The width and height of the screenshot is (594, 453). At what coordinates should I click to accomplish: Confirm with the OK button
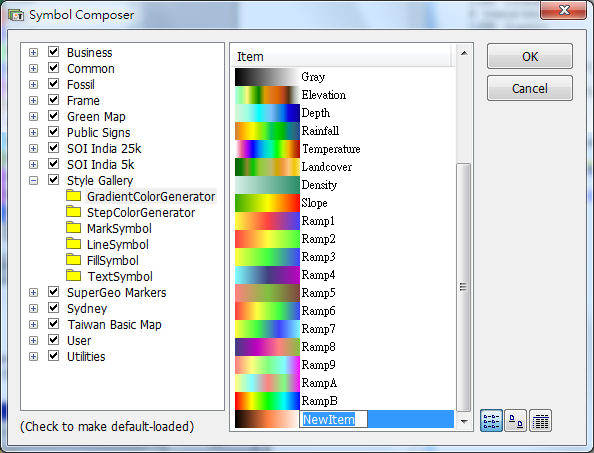point(530,56)
